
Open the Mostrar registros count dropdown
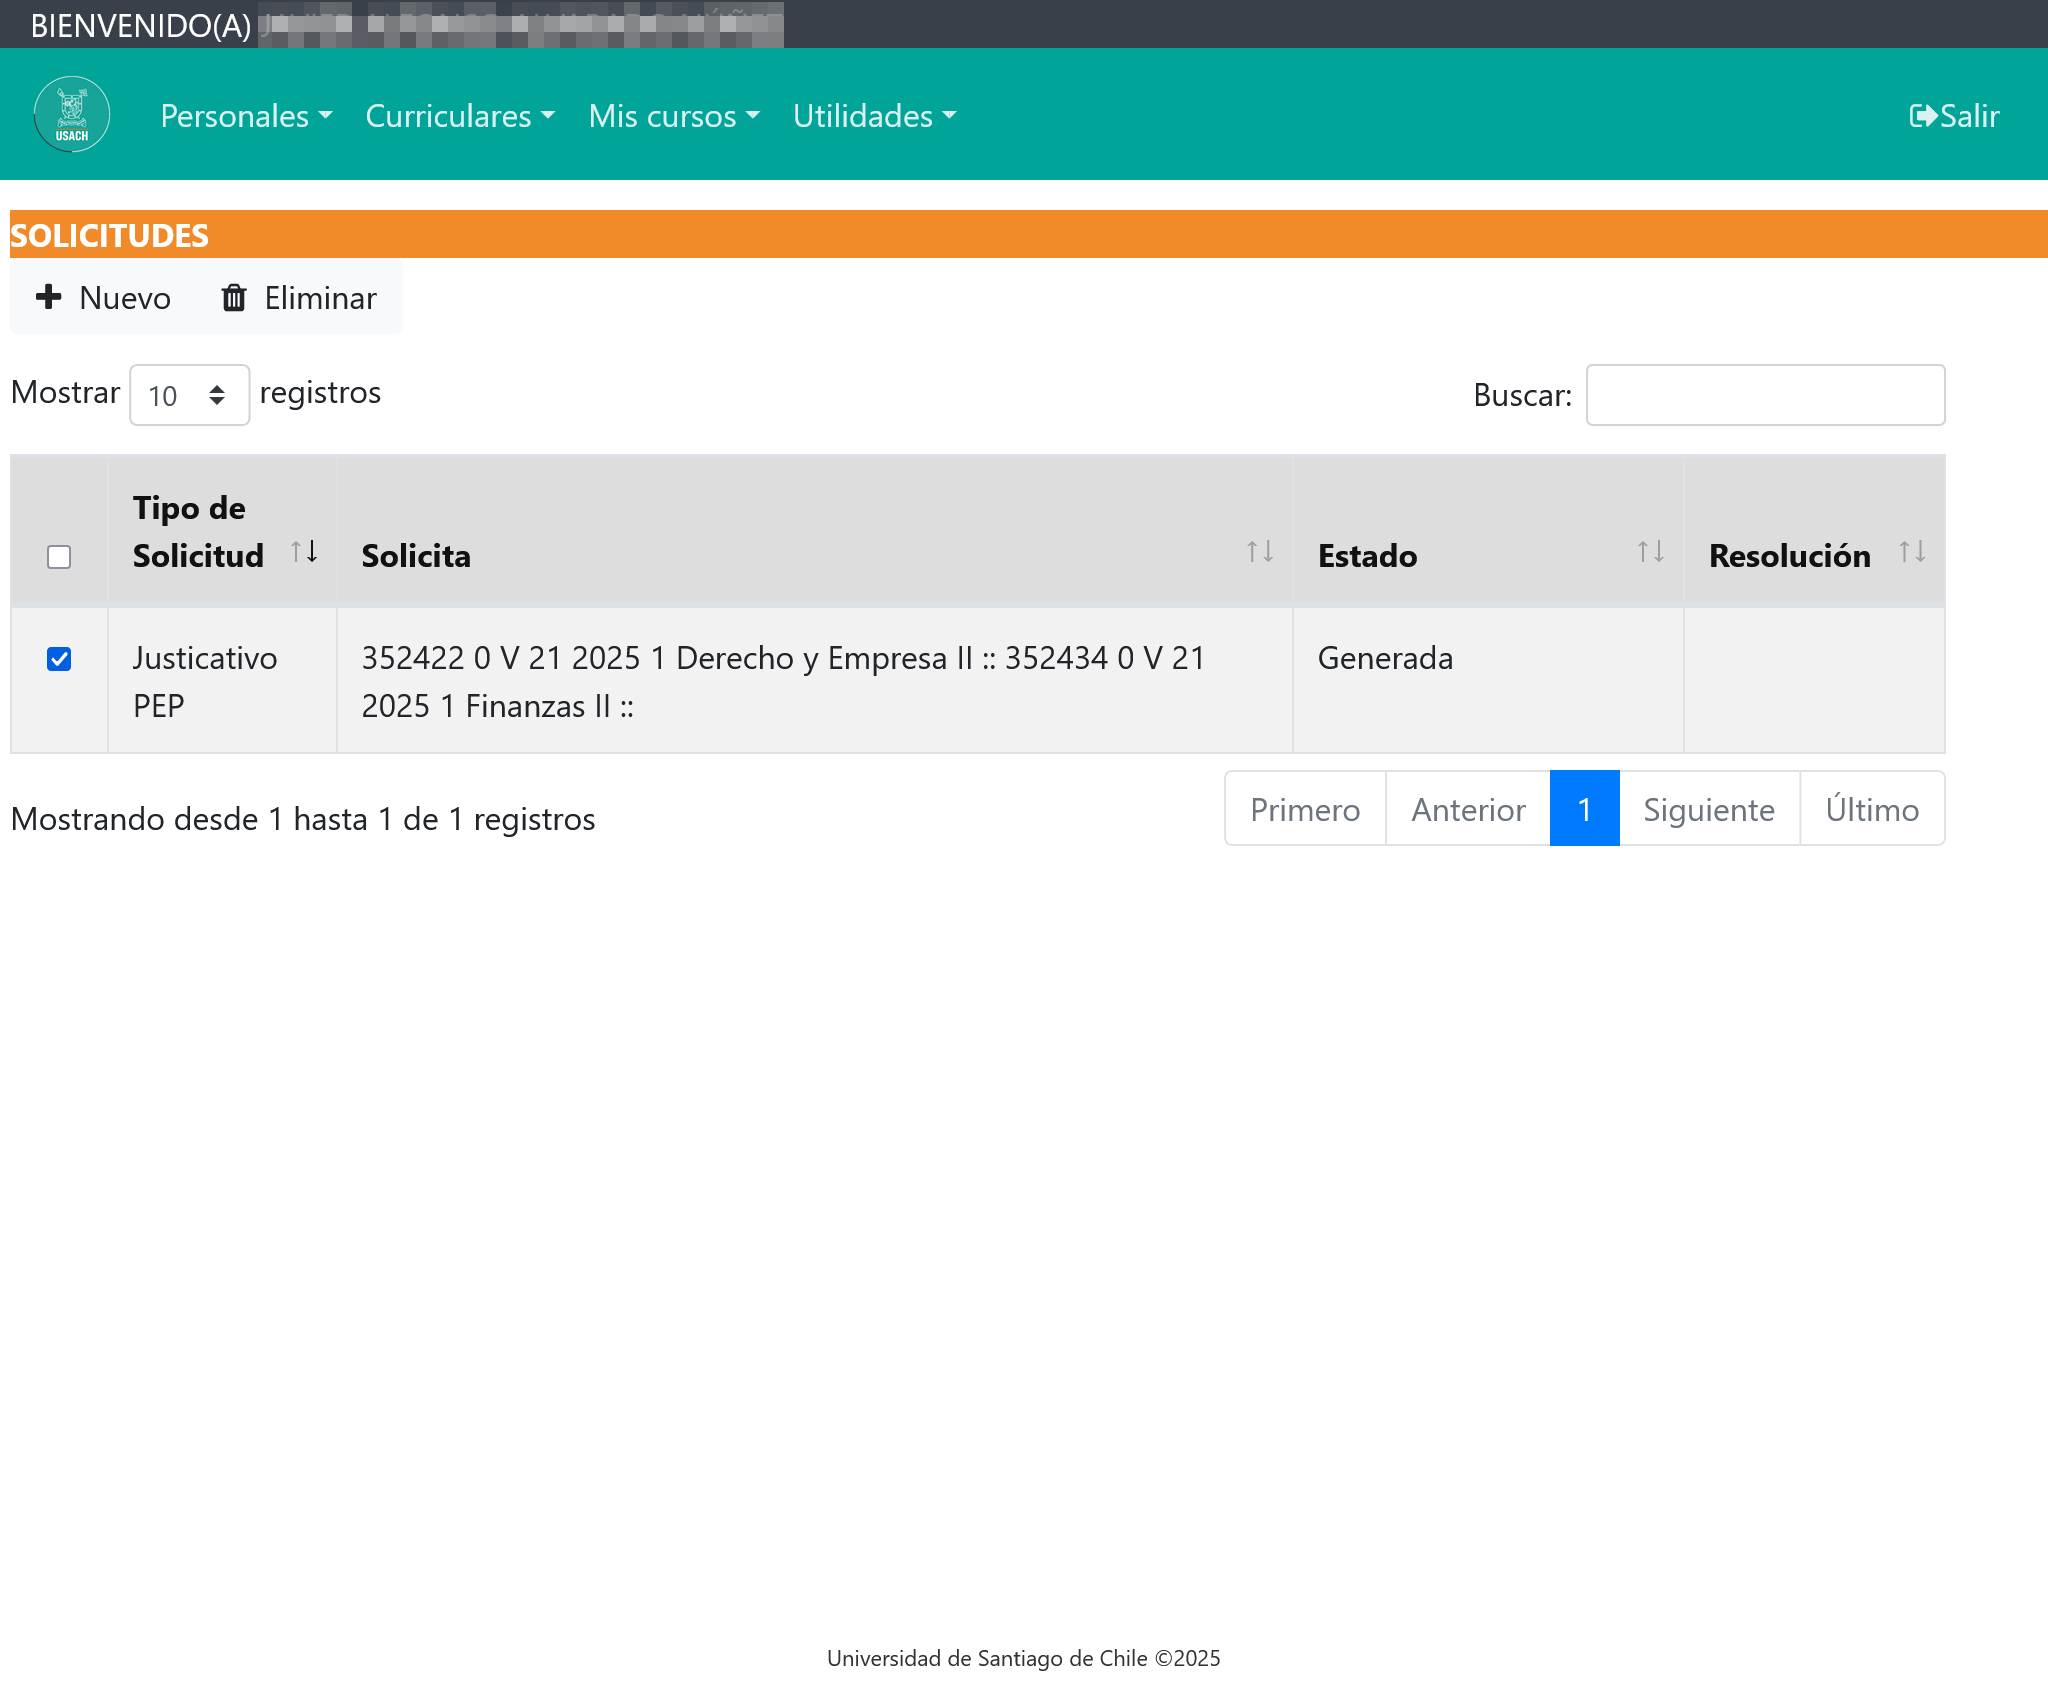click(x=189, y=395)
